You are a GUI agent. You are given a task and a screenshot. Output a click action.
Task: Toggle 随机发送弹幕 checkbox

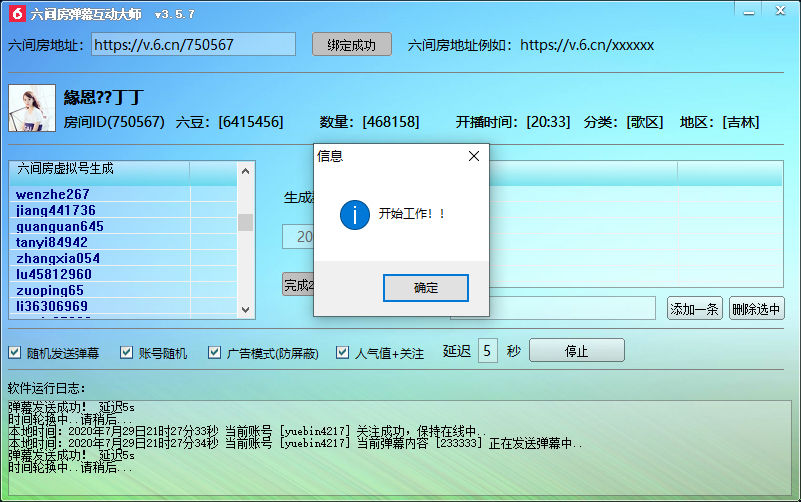(15, 352)
